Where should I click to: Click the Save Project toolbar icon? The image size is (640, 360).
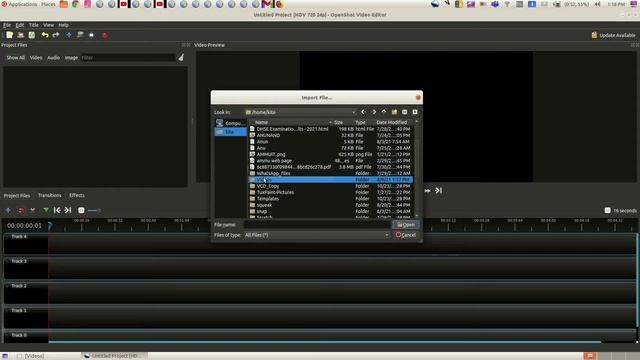[x=31, y=35]
